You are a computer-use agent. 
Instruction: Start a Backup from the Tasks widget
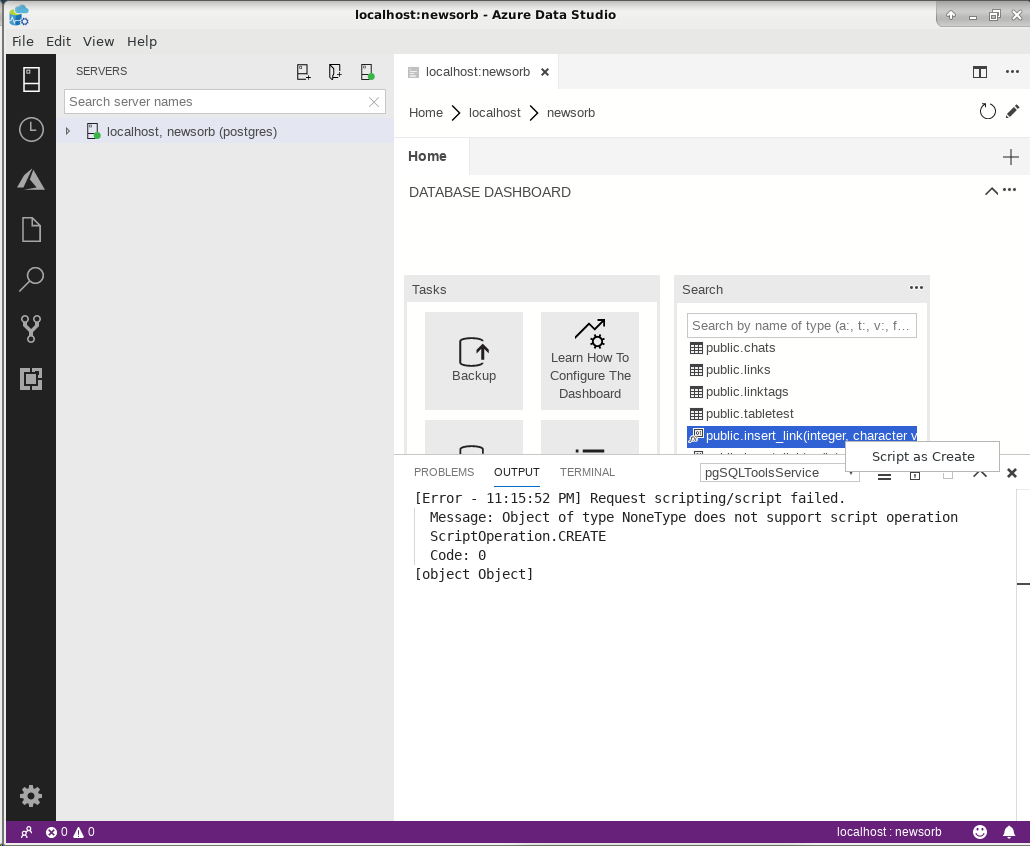473,360
